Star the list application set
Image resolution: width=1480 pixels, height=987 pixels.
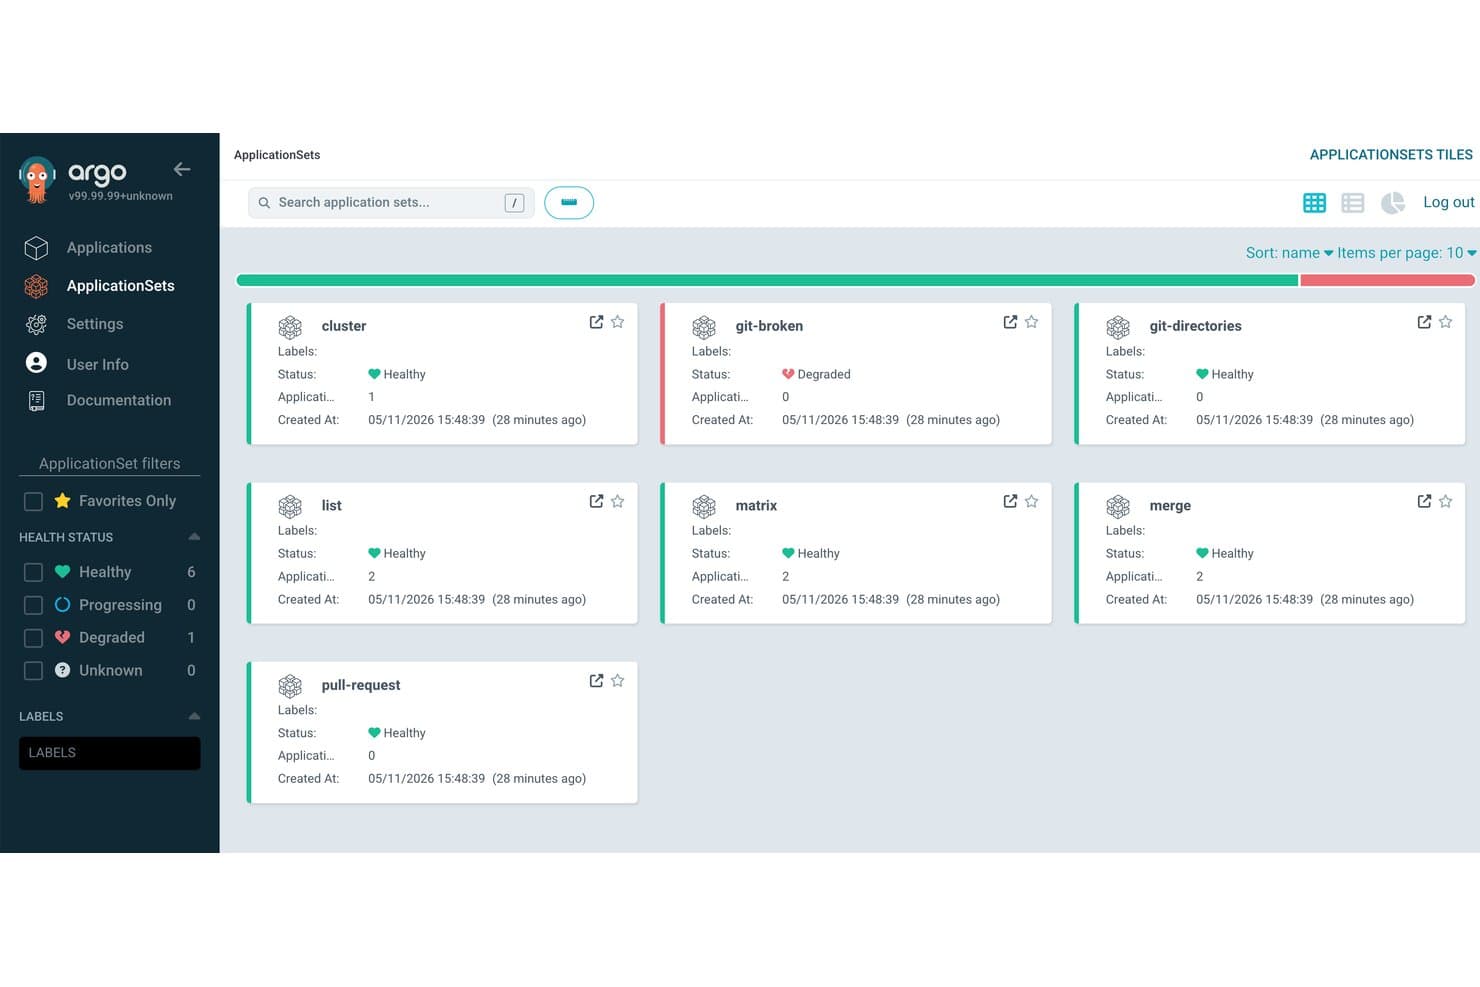click(x=618, y=501)
